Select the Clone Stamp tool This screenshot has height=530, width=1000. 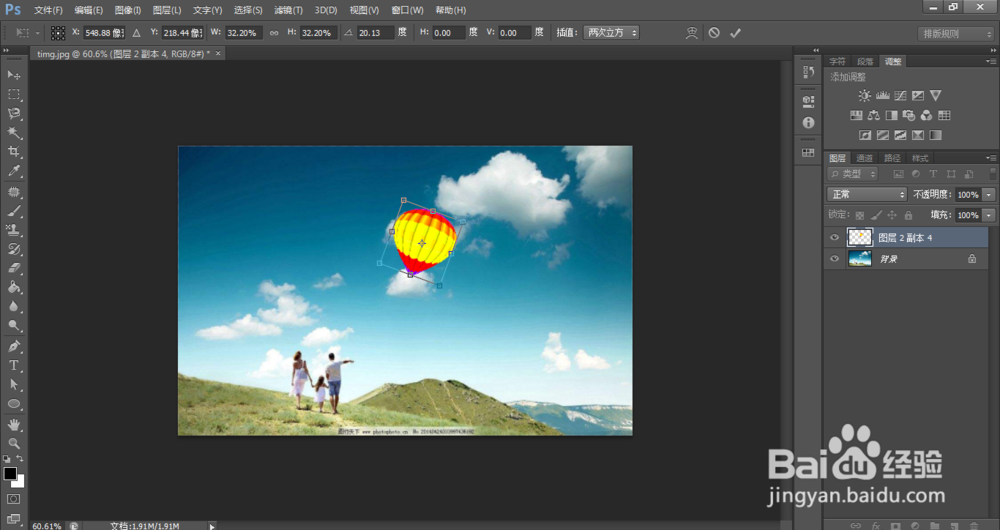13,230
